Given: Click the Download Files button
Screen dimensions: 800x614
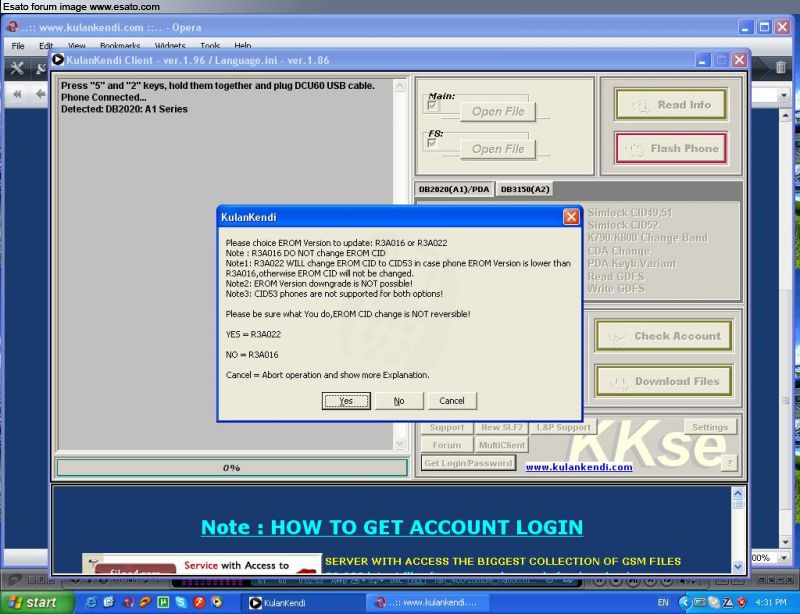Looking at the screenshot, I should [664, 381].
